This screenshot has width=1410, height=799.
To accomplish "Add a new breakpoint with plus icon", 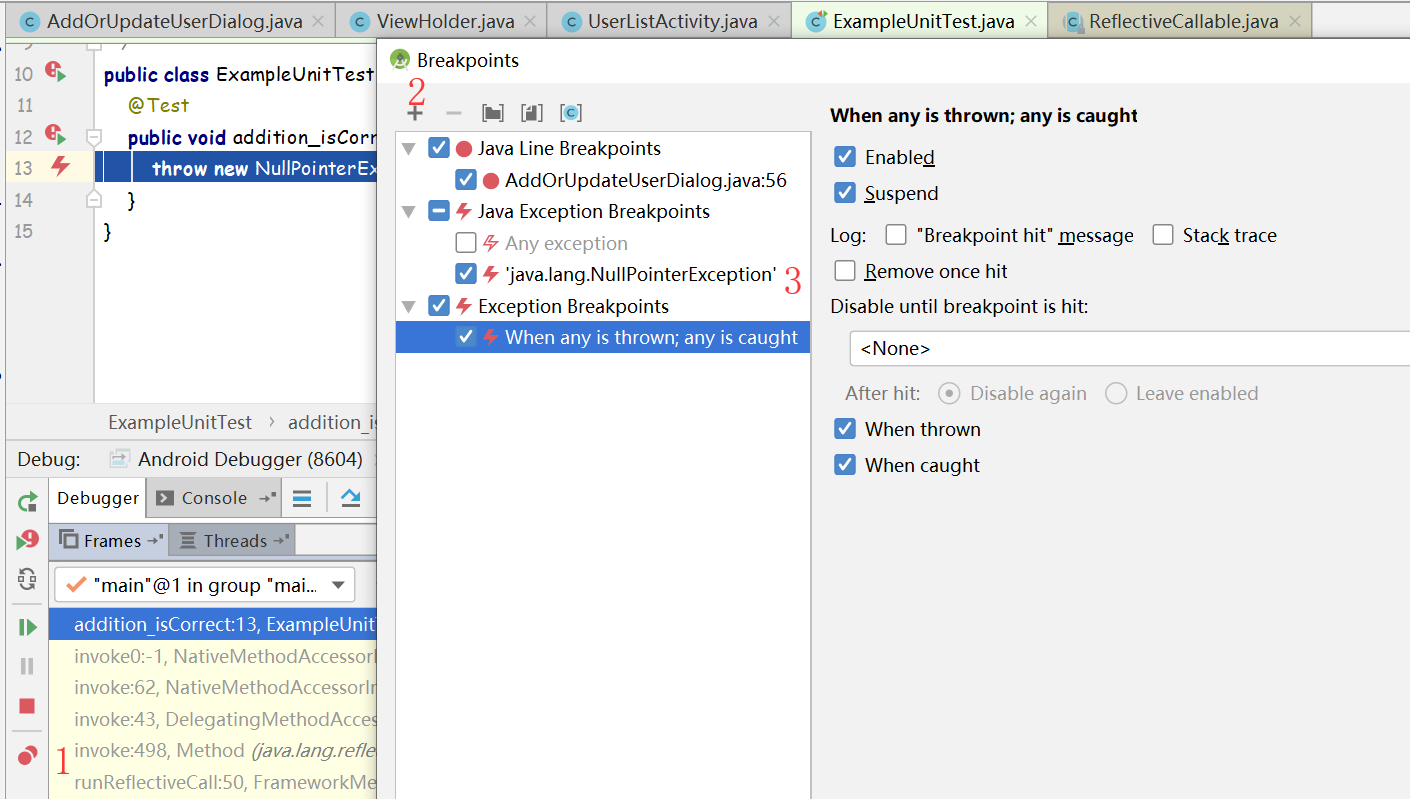I will pos(414,113).
